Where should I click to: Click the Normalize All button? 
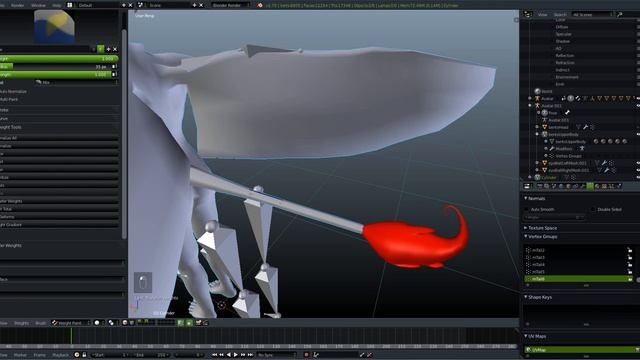tap(59, 138)
